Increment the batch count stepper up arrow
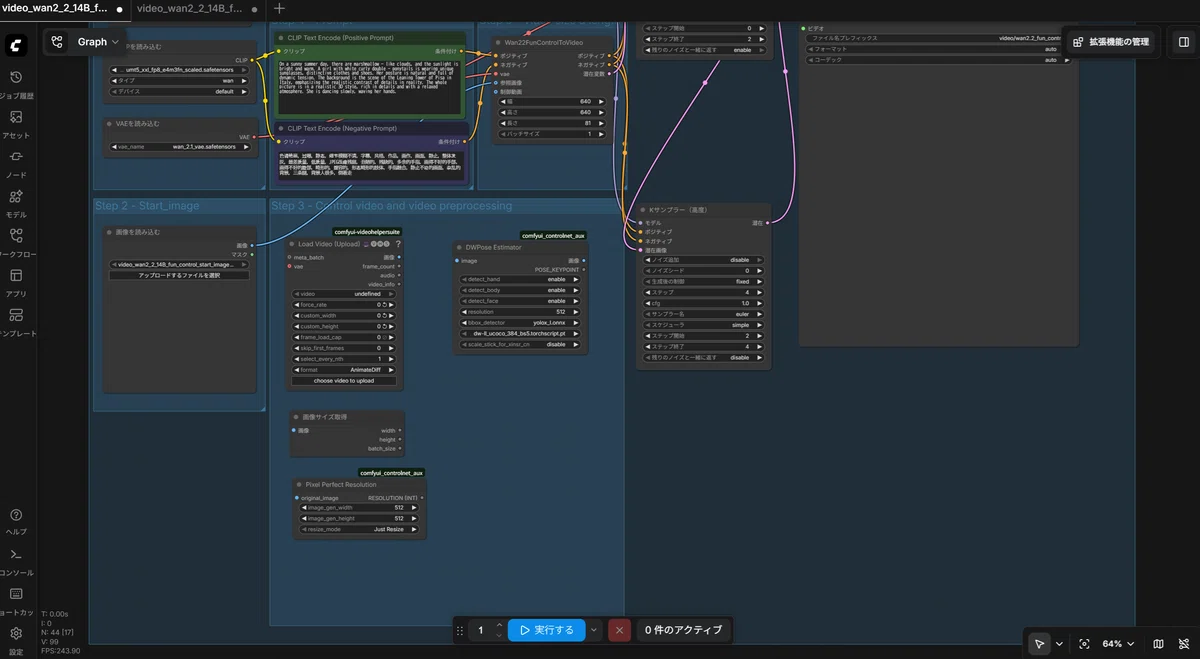 point(499,625)
